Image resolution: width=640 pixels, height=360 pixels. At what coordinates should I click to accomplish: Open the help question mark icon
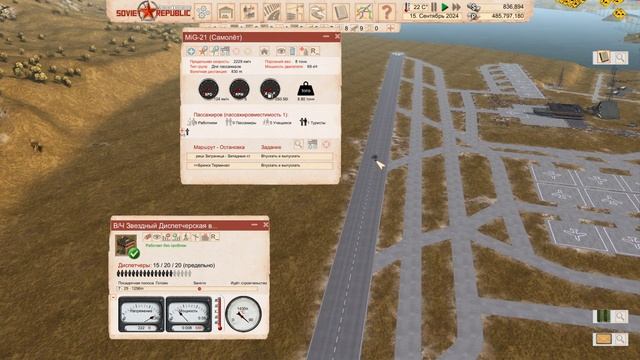[386, 12]
